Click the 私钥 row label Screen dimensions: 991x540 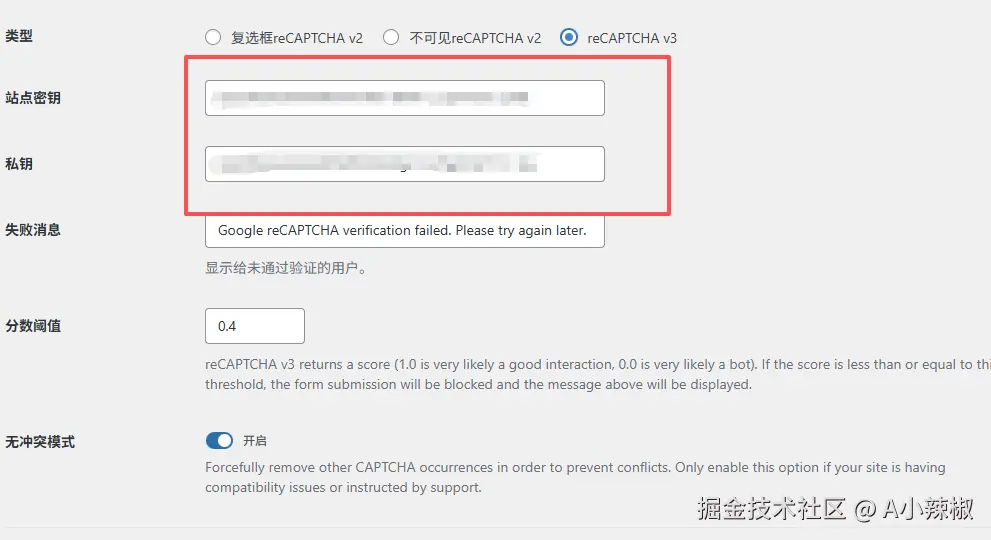point(19,164)
